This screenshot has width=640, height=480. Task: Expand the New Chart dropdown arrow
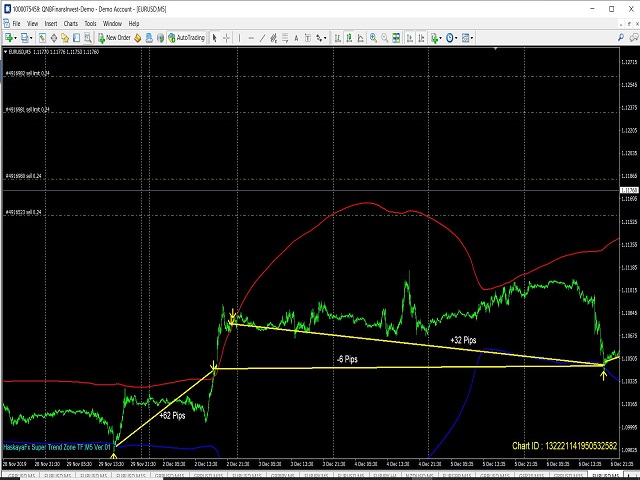[16, 38]
